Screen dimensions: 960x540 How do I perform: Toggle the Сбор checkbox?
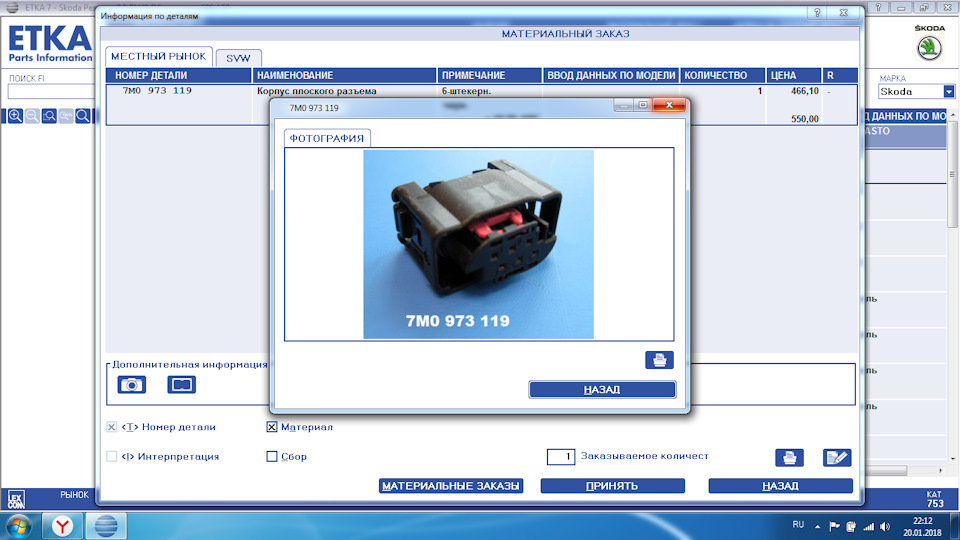[272, 456]
